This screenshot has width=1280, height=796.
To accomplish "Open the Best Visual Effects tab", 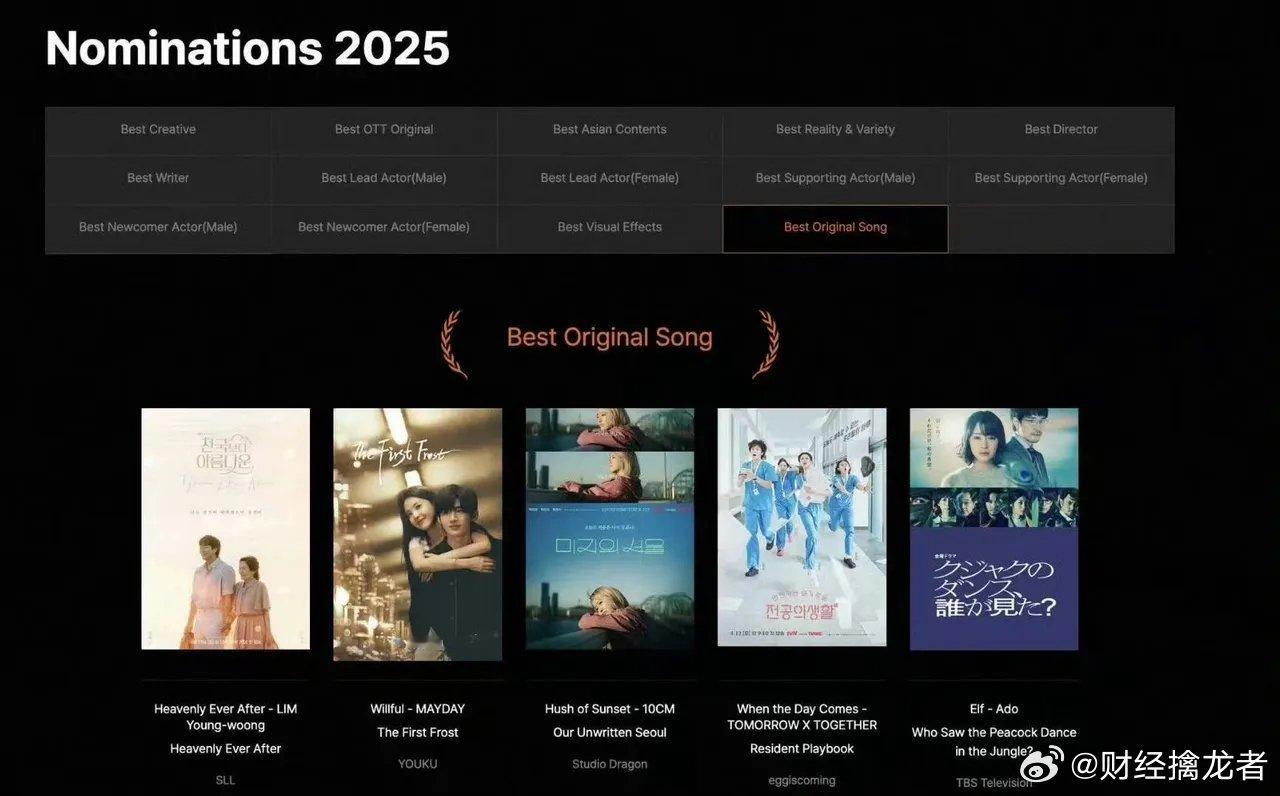I will point(610,227).
